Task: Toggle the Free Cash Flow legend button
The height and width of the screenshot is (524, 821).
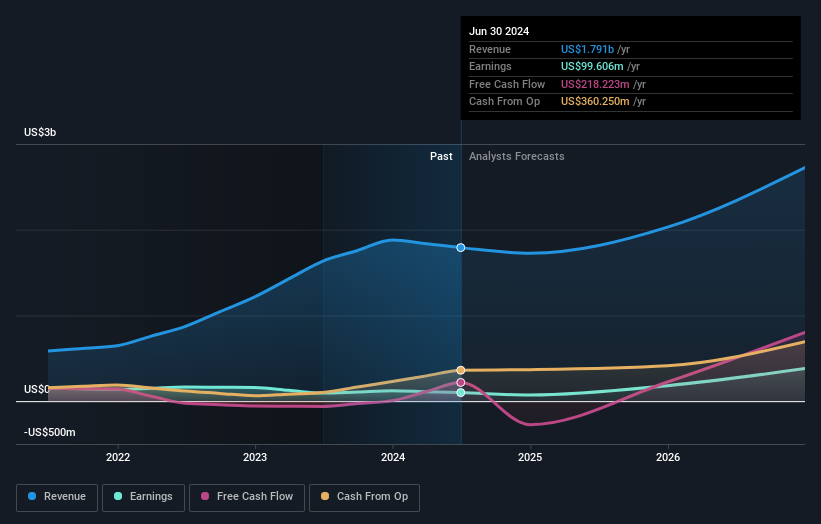Action: coord(247,497)
